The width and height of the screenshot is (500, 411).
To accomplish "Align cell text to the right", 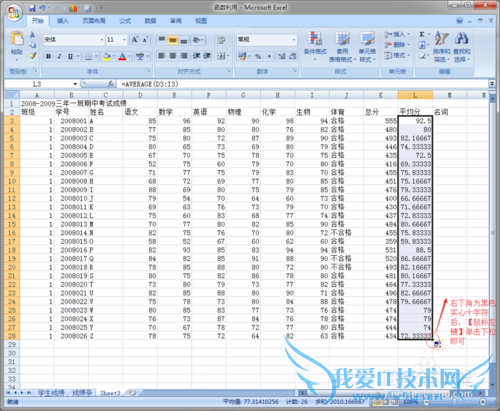I will tap(184, 56).
